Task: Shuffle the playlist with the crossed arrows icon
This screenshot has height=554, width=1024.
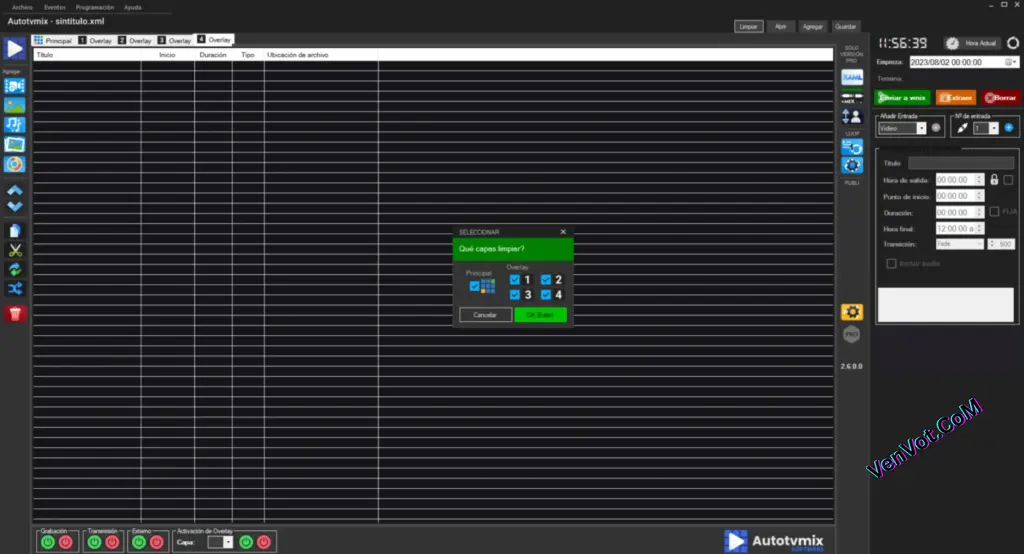Action: point(15,289)
